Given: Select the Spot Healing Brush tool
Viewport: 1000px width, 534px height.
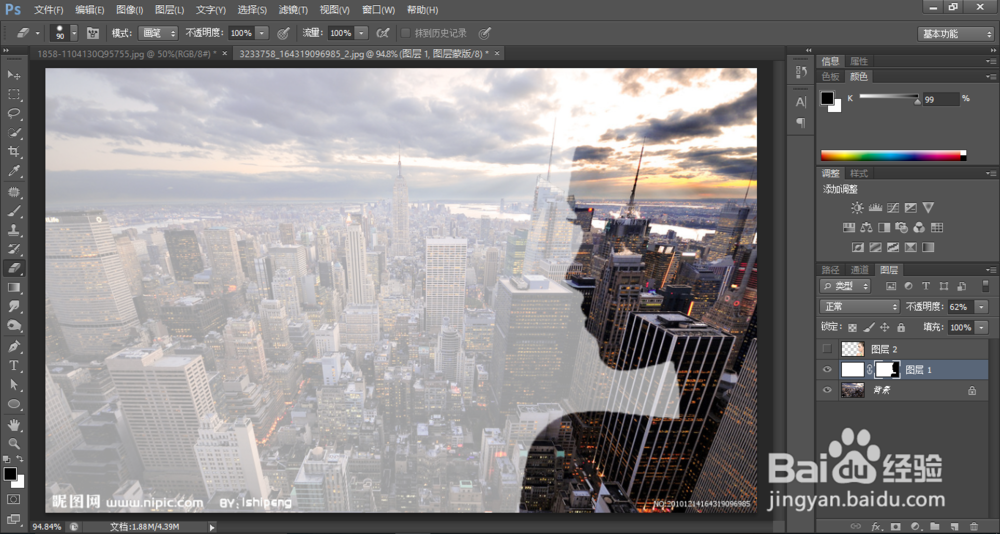Looking at the screenshot, I should pos(14,192).
